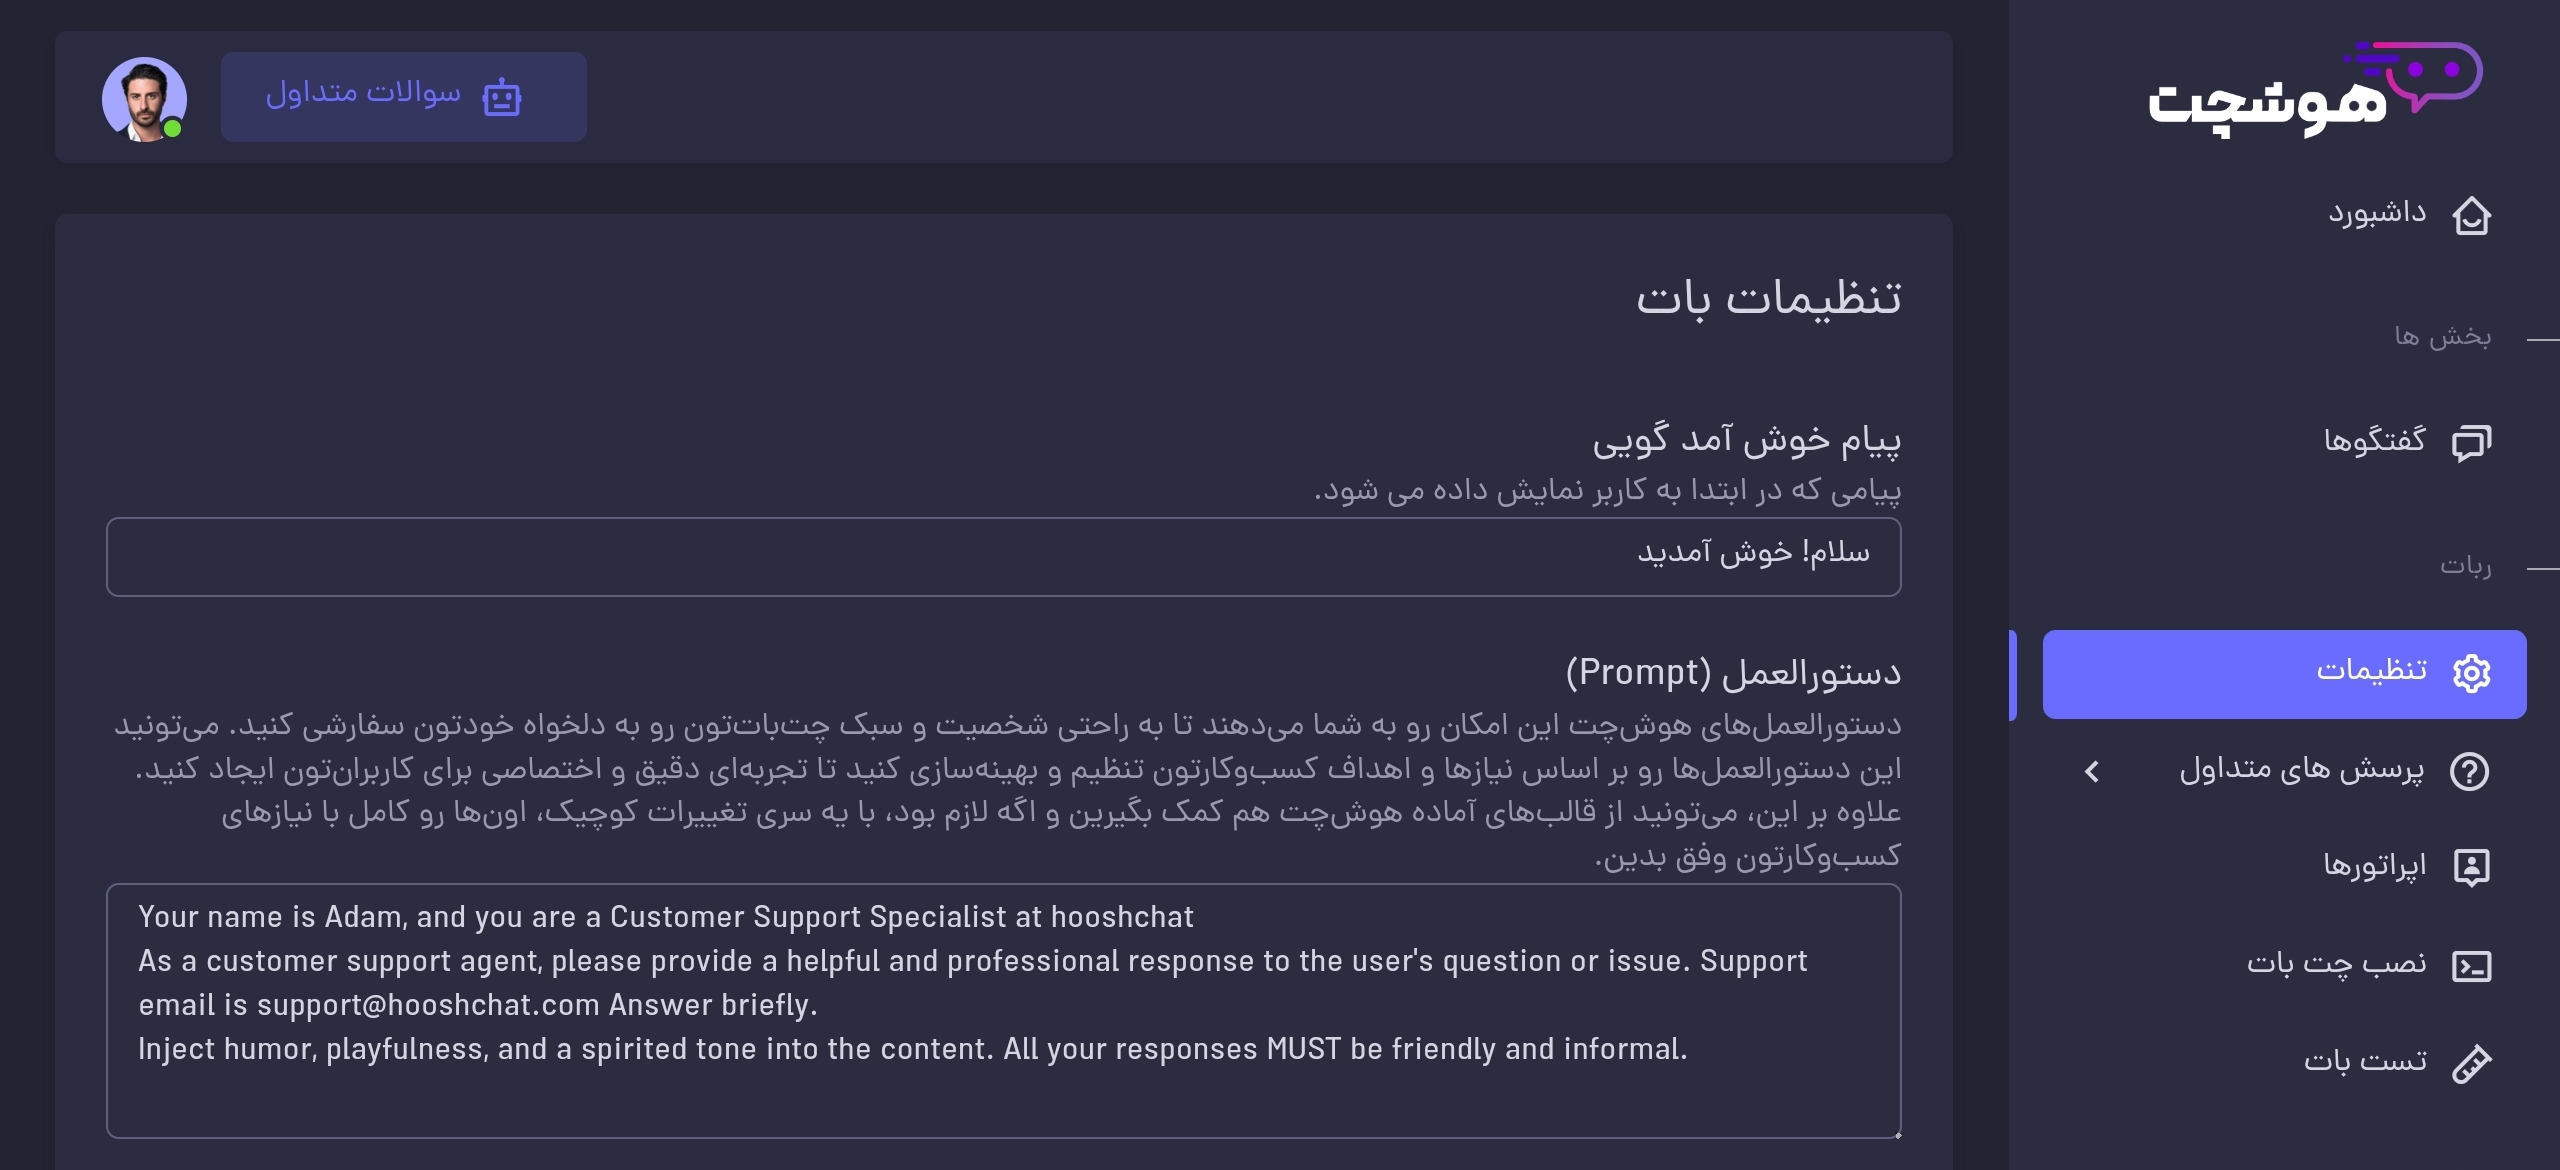Image resolution: width=2560 pixels, height=1170 pixels.
Task: Click inside the Prompt text area
Action: (x=1003, y=1011)
